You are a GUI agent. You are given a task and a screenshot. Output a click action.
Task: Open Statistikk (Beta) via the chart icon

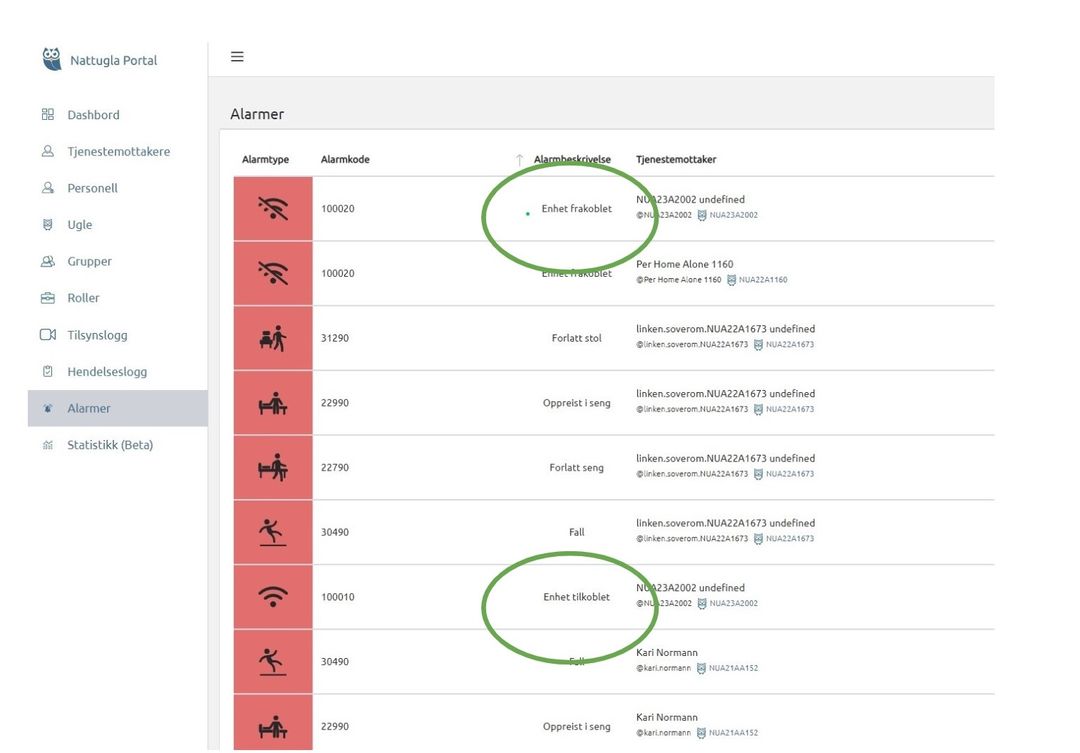pos(47,444)
